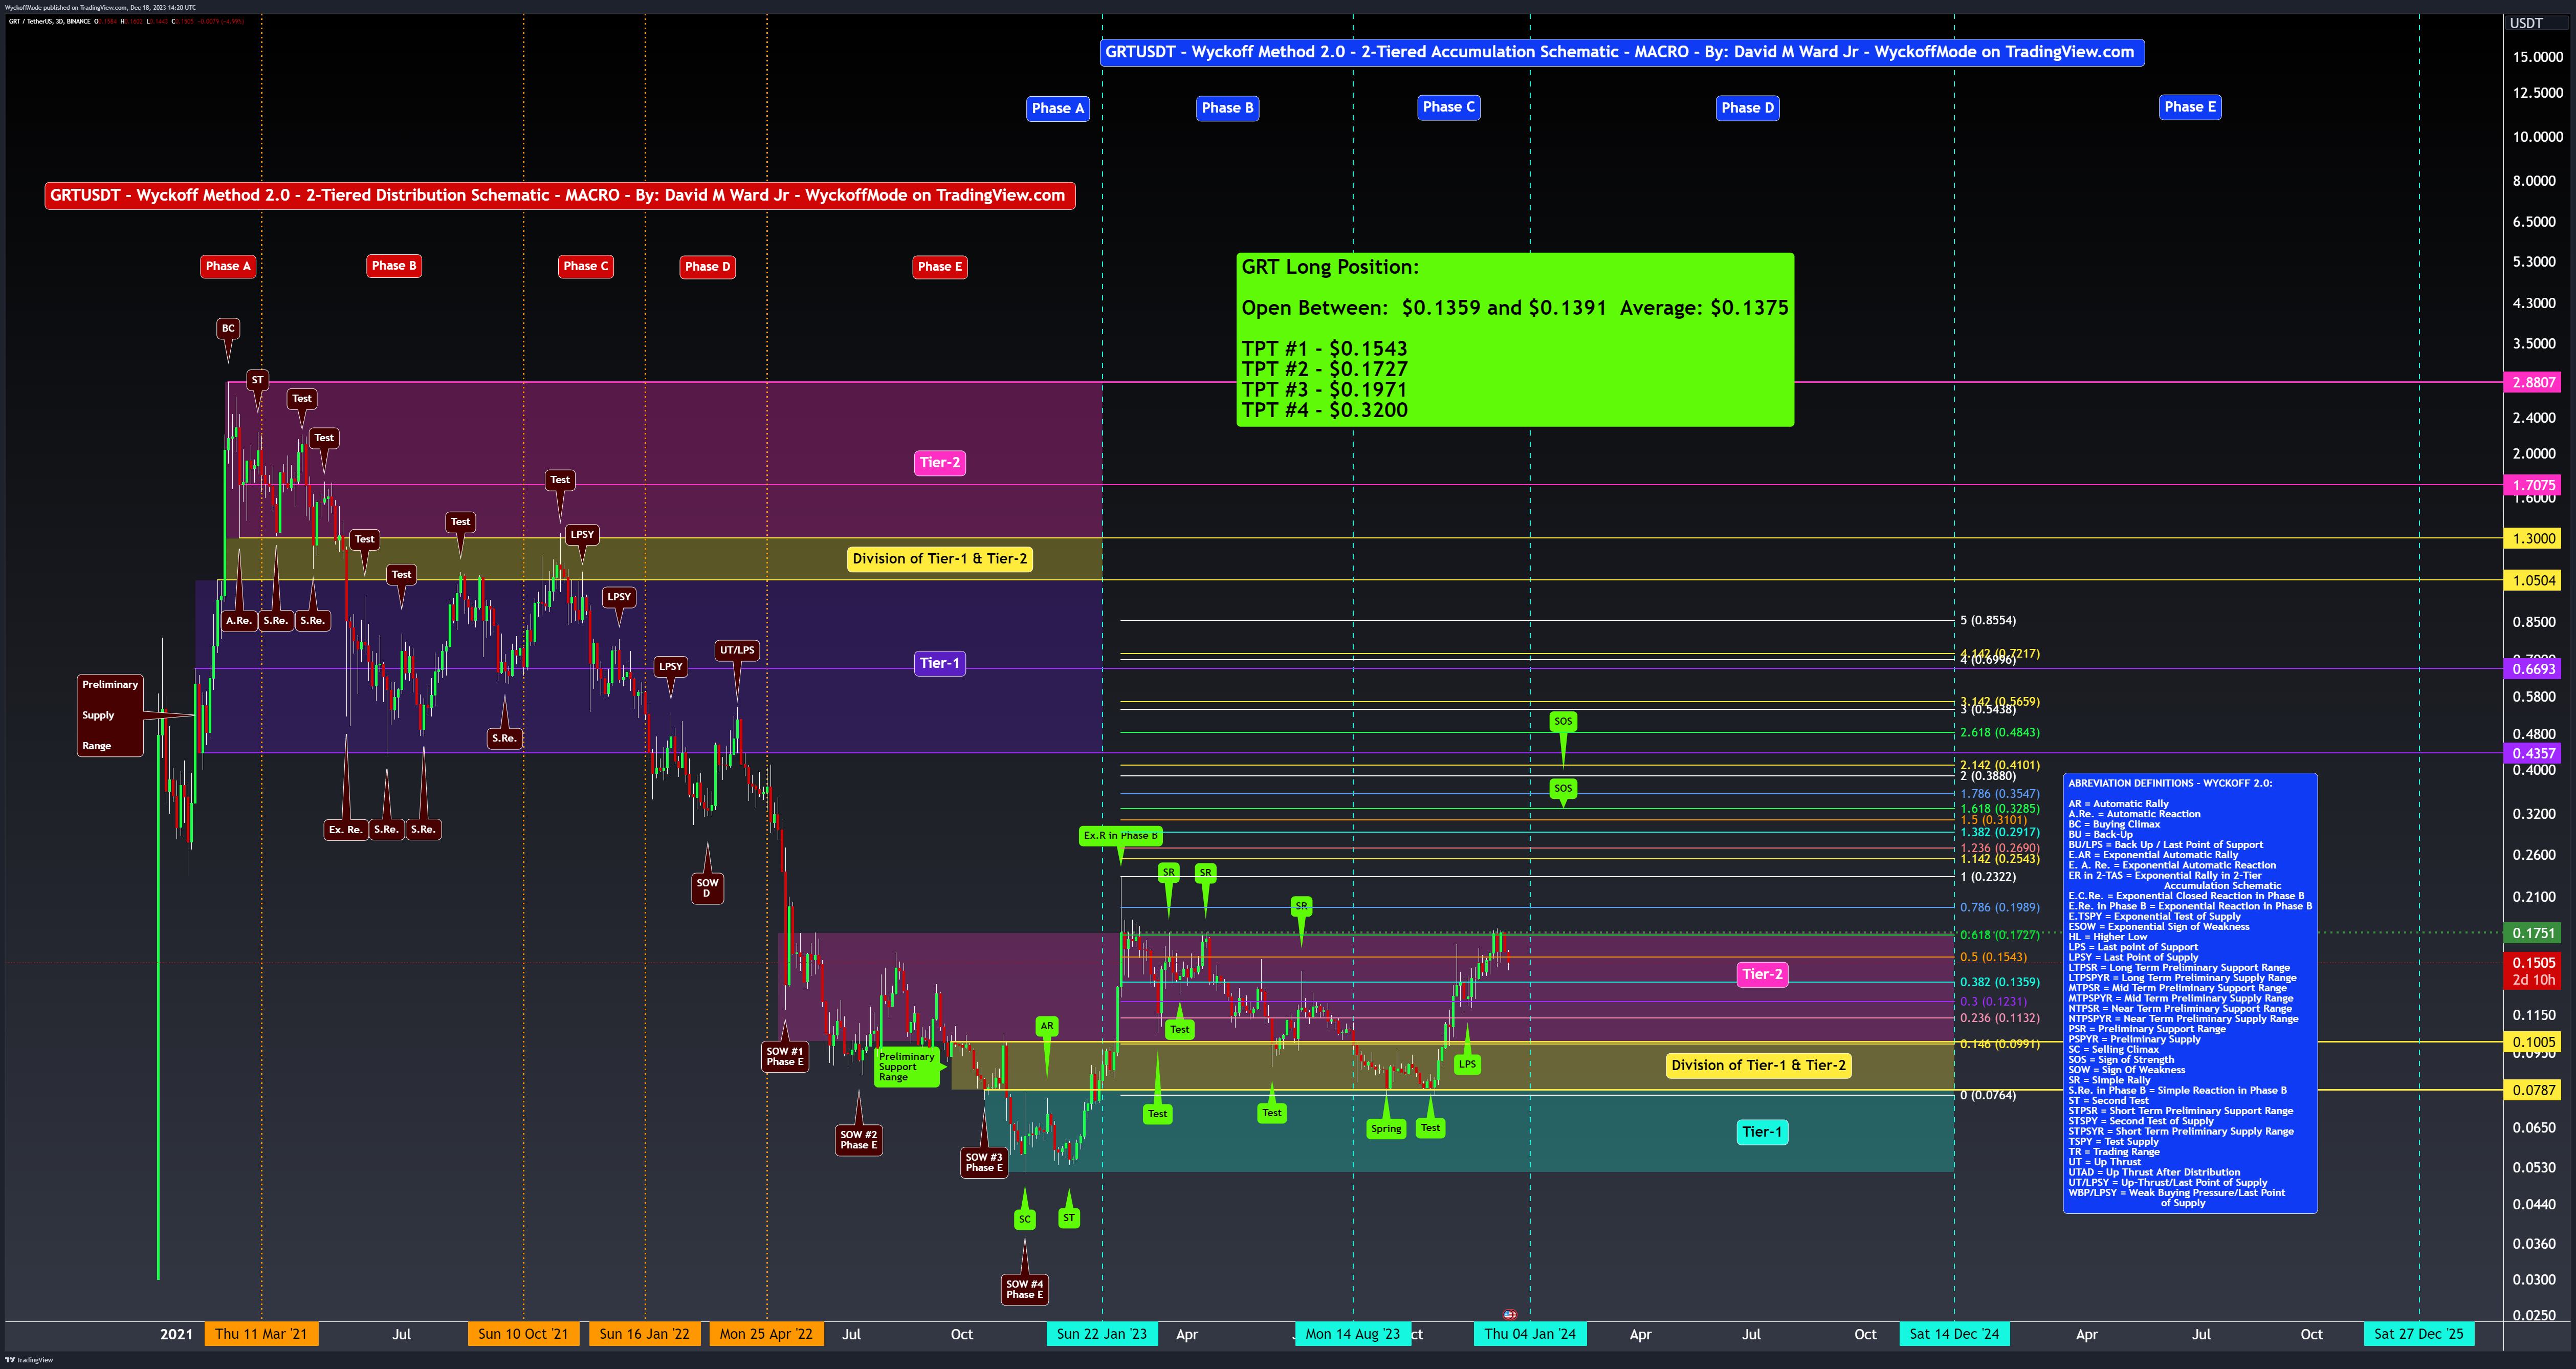The image size is (2576, 1369).
Task: Click the blue Phase D label
Action: 1748,108
